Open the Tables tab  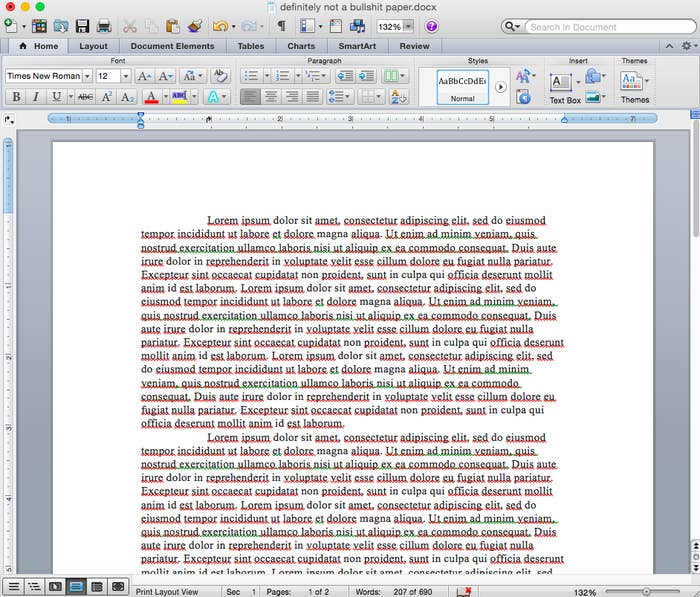(x=250, y=46)
